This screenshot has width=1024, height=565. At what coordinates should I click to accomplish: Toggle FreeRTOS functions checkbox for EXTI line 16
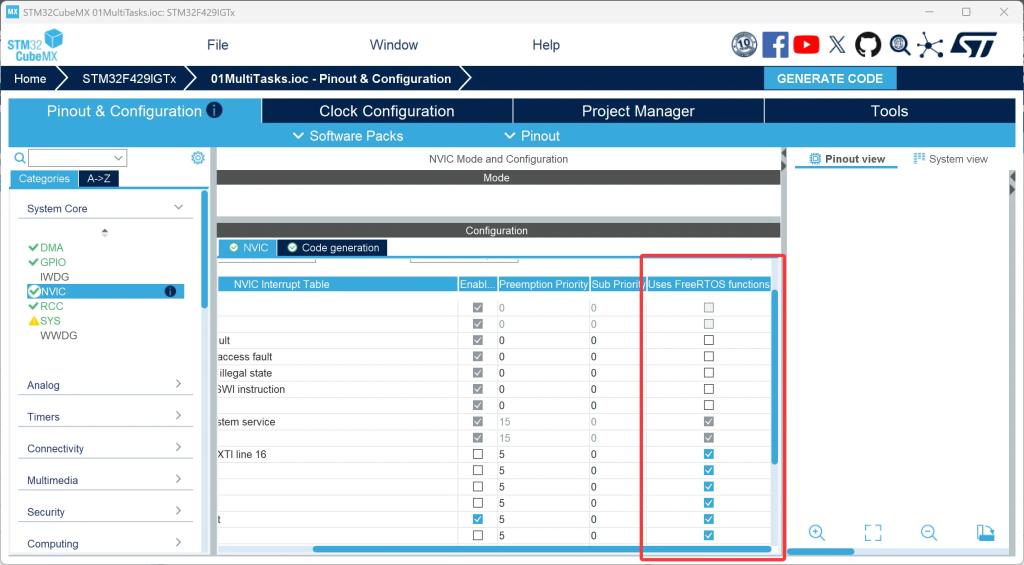tap(709, 454)
